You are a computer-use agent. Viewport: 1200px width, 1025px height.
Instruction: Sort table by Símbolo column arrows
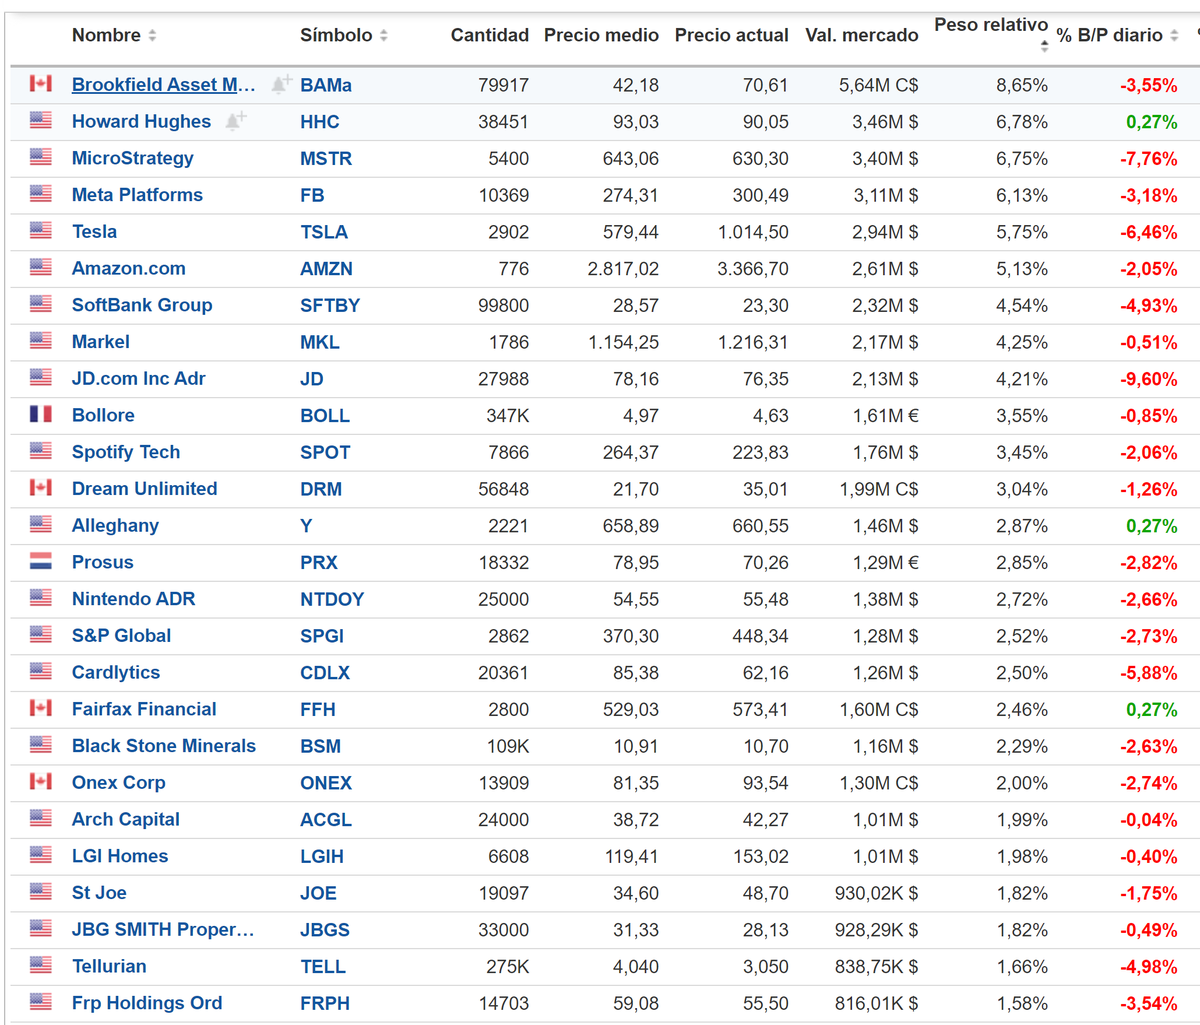point(384,36)
